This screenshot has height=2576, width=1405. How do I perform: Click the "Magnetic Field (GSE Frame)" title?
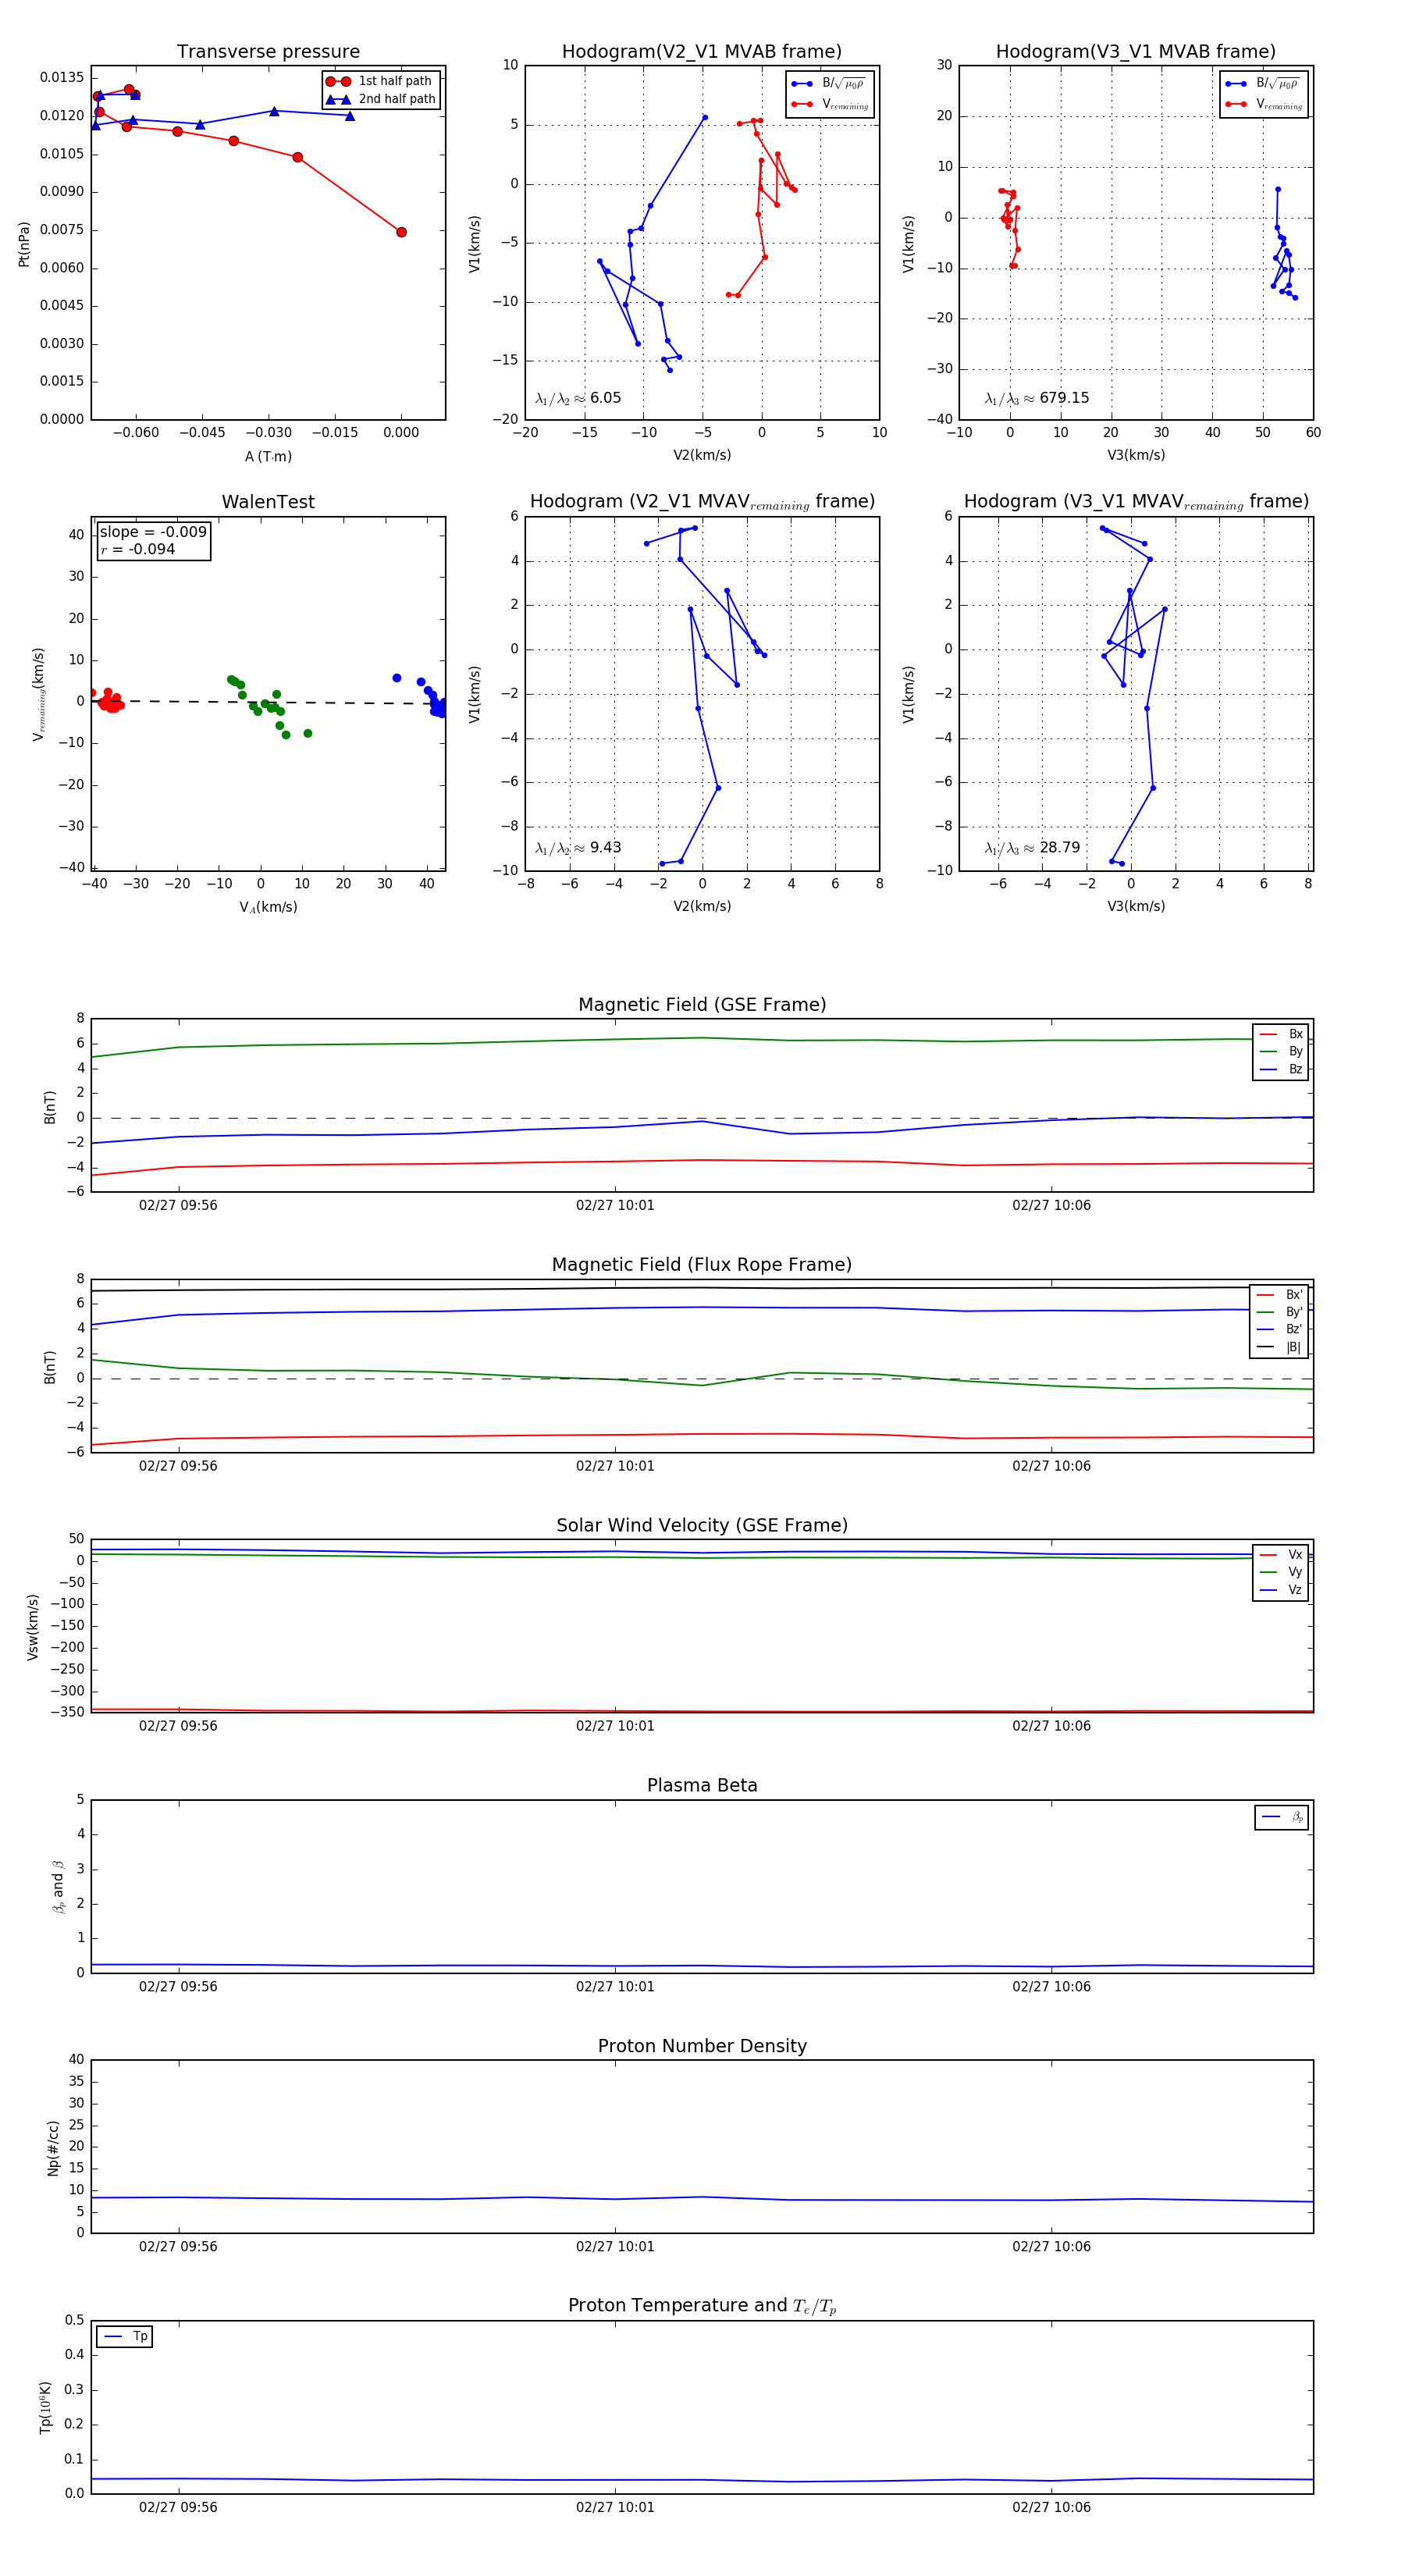[x=702, y=1005]
